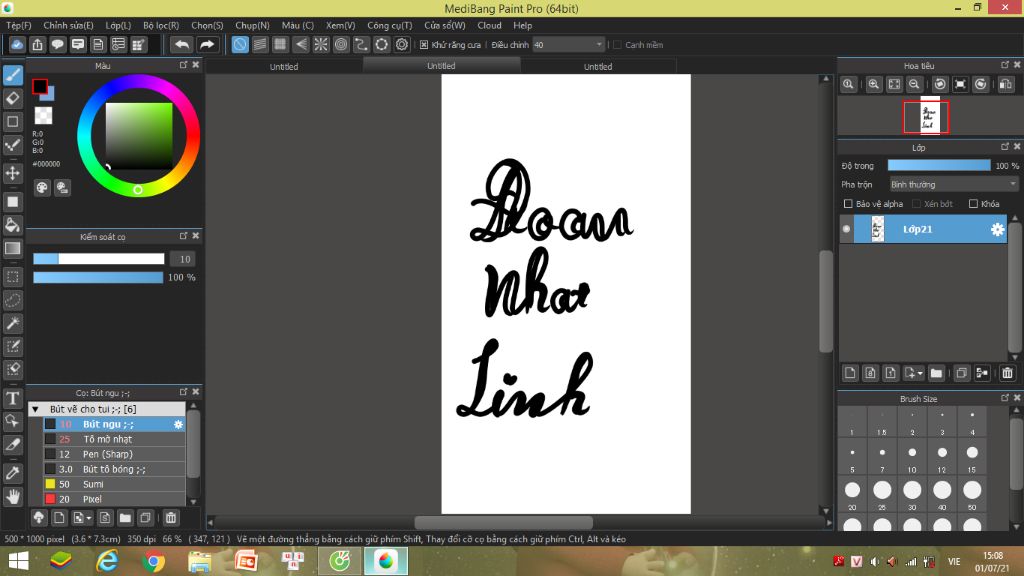Delete the selected brush with trash icon

point(170,518)
